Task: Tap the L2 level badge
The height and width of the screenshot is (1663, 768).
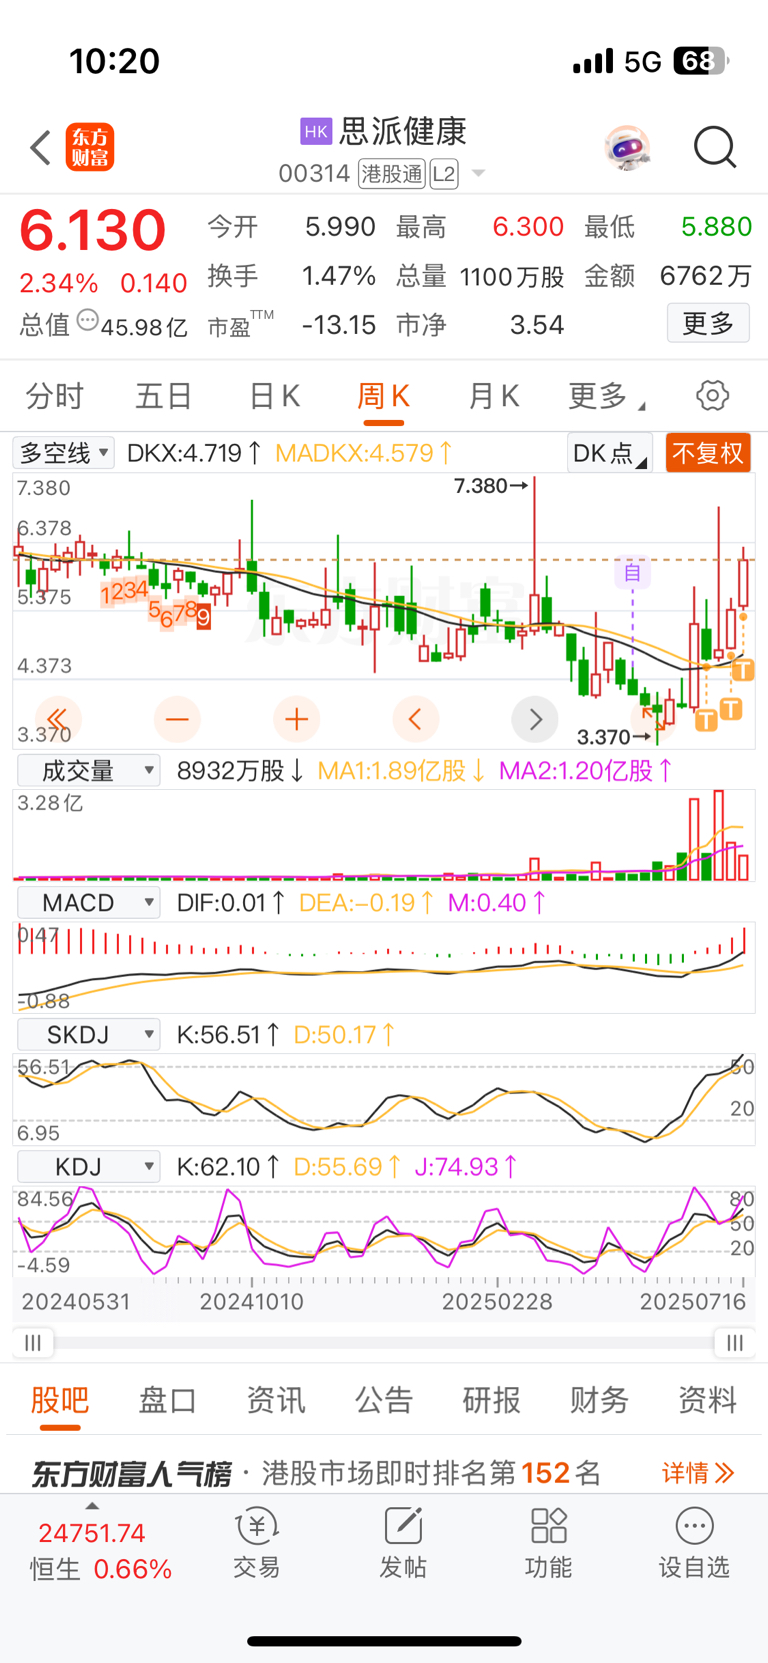Action: click(x=444, y=174)
